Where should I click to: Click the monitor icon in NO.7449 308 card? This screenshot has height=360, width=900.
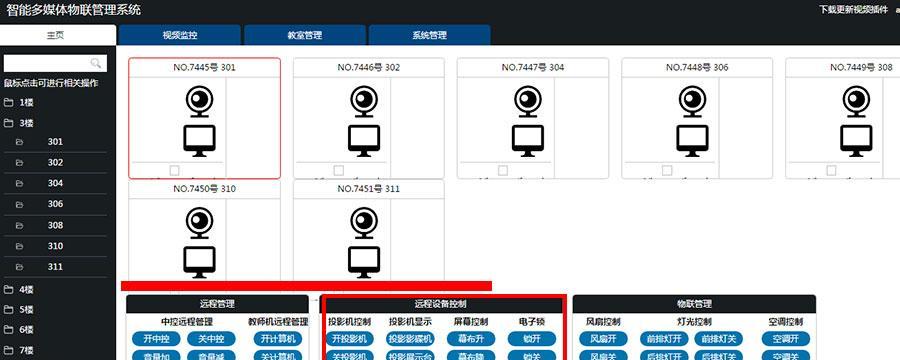tap(856, 141)
